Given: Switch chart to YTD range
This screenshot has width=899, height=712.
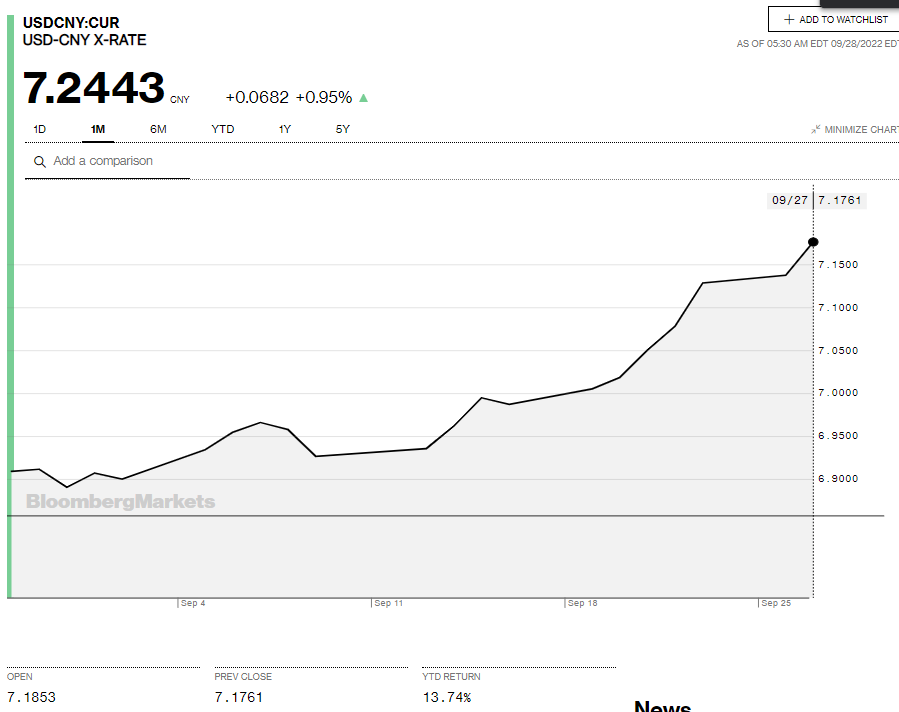Looking at the screenshot, I should click(223, 129).
